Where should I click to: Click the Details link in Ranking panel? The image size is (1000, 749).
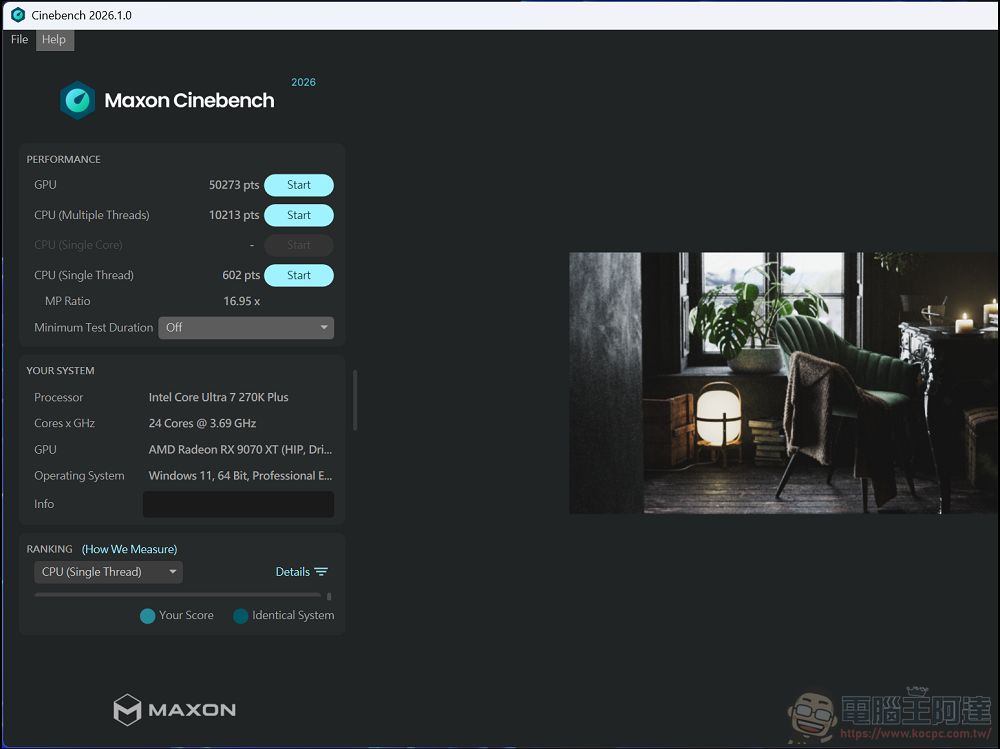292,572
